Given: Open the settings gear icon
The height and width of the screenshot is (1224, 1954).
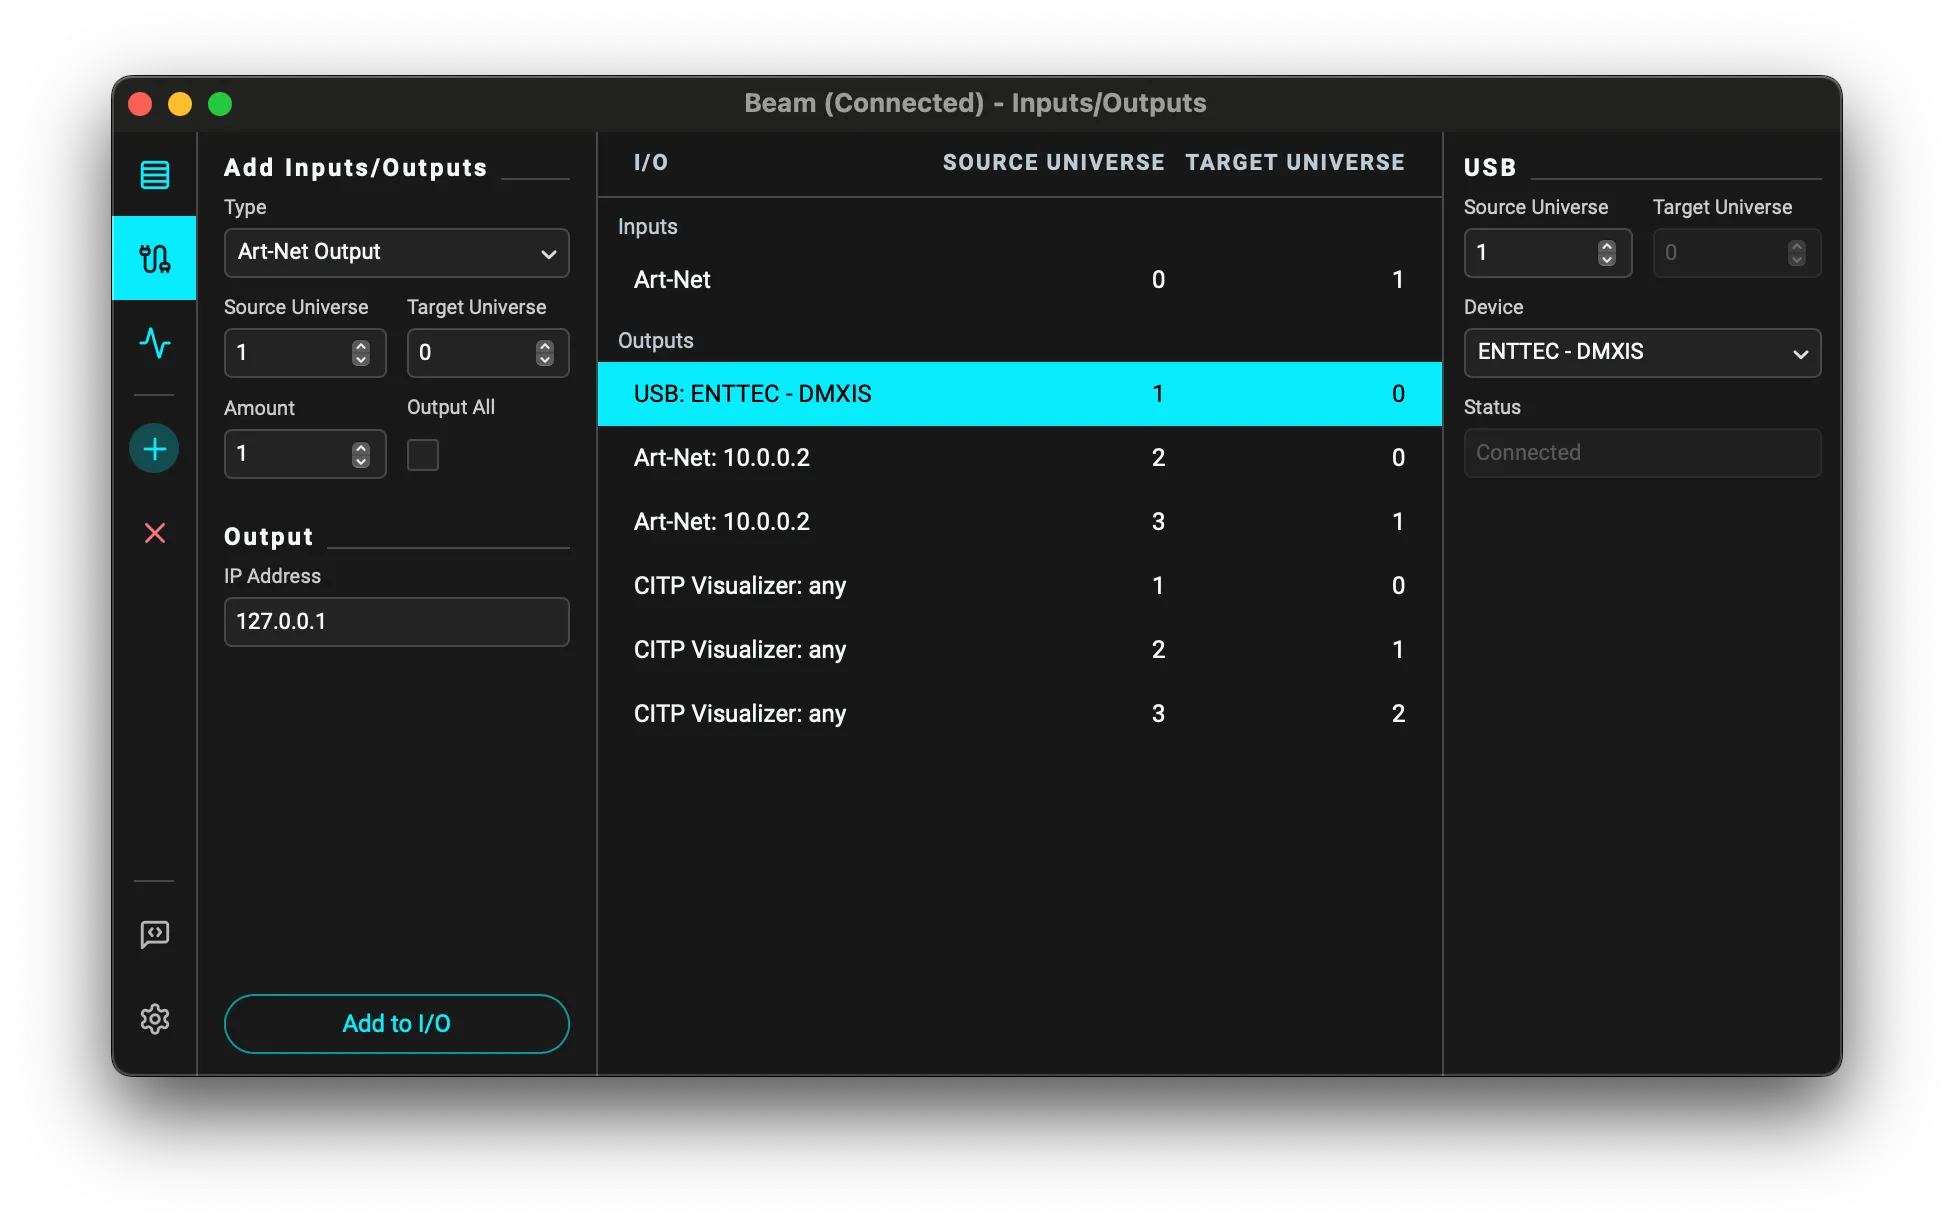Looking at the screenshot, I should 154,1019.
